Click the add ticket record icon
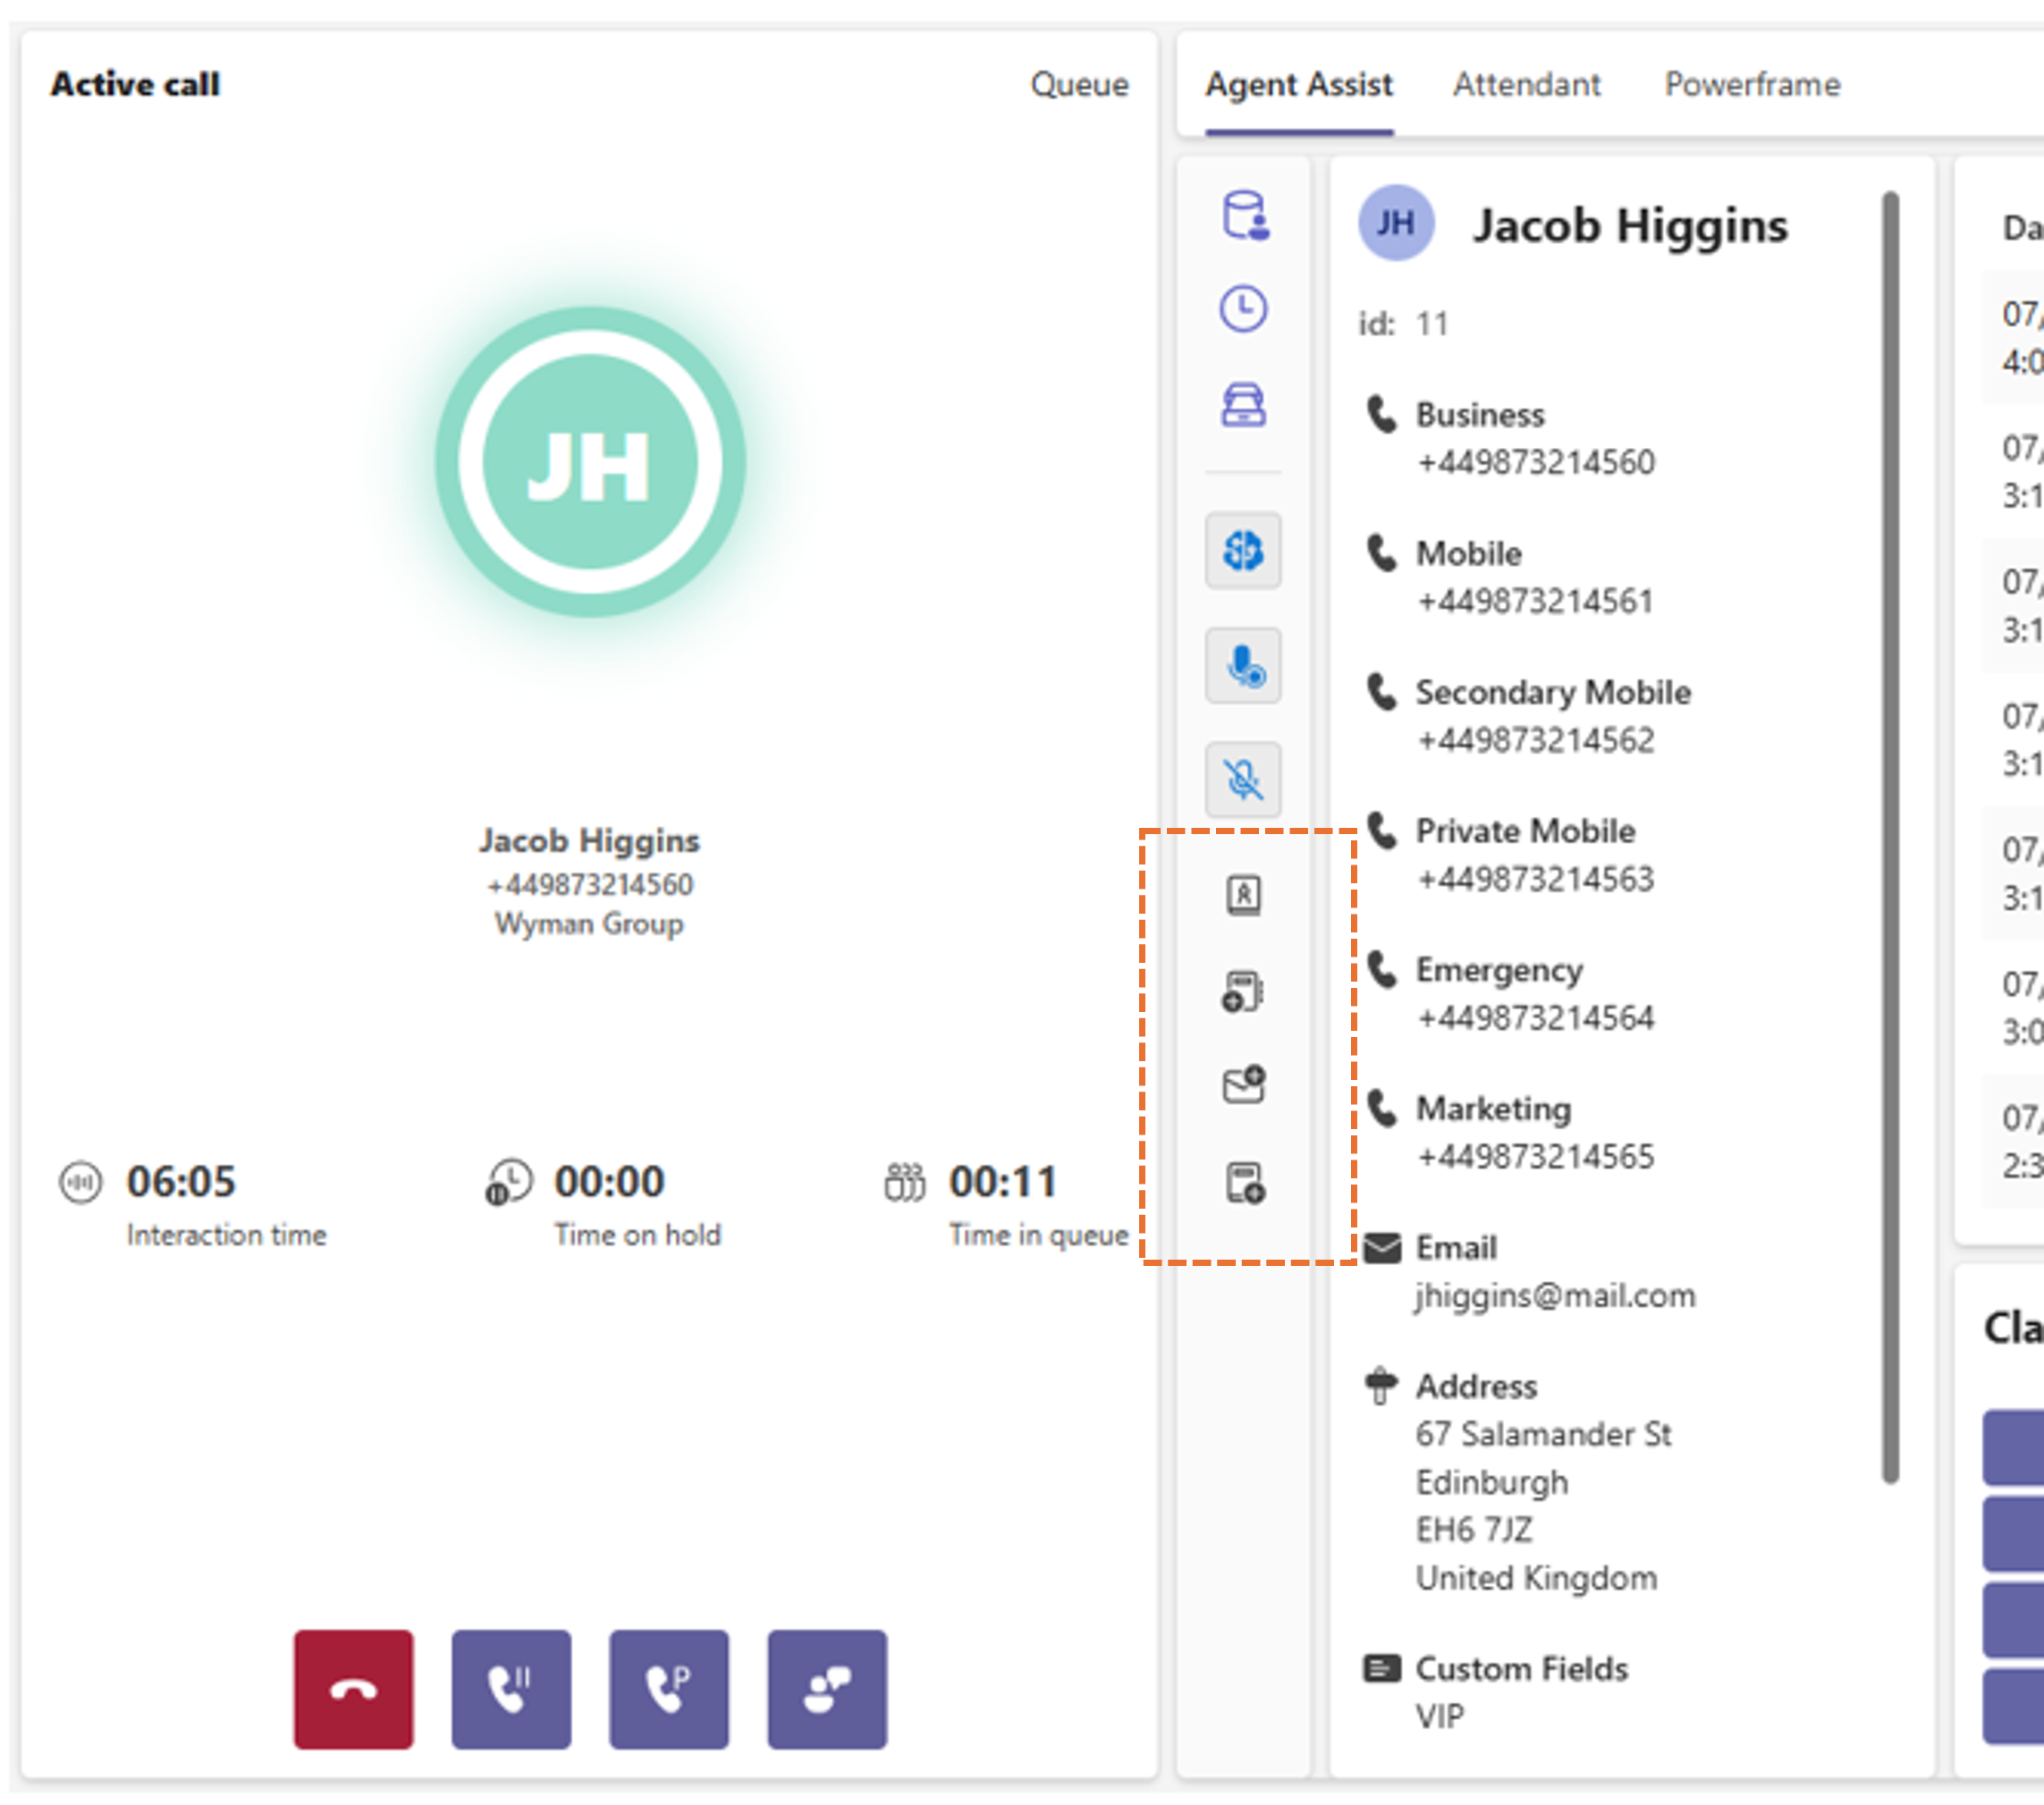This screenshot has width=2044, height=1805. click(x=1243, y=1182)
